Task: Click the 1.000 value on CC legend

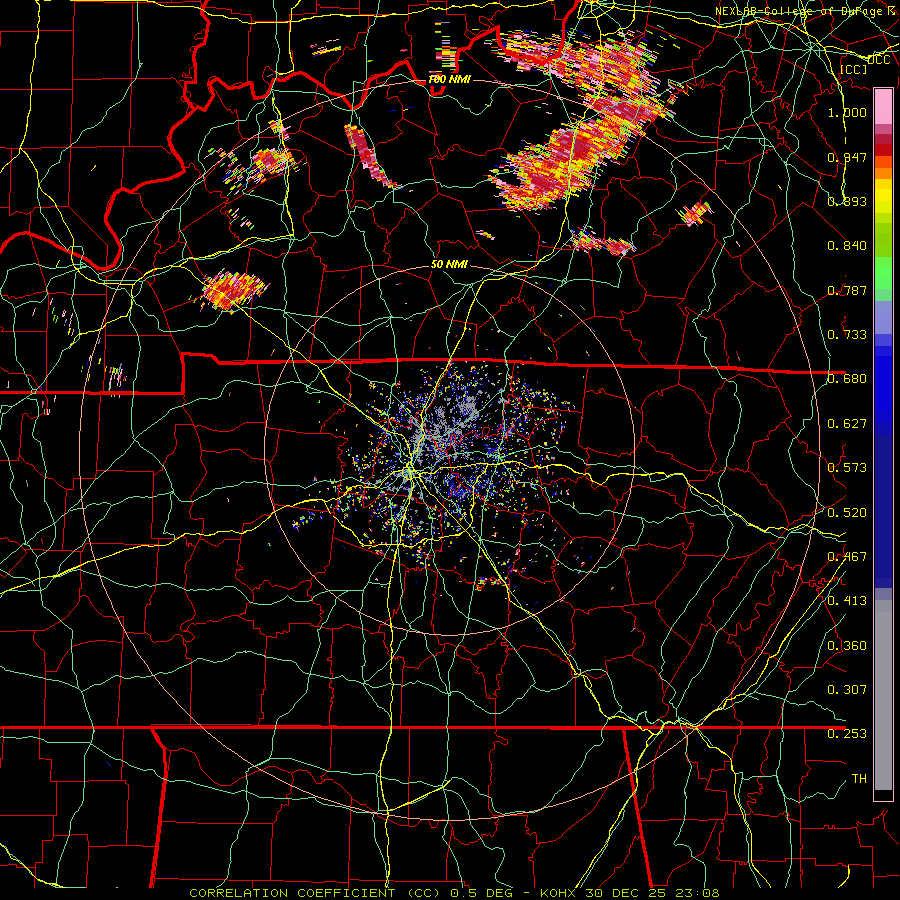Action: pyautogui.click(x=847, y=112)
